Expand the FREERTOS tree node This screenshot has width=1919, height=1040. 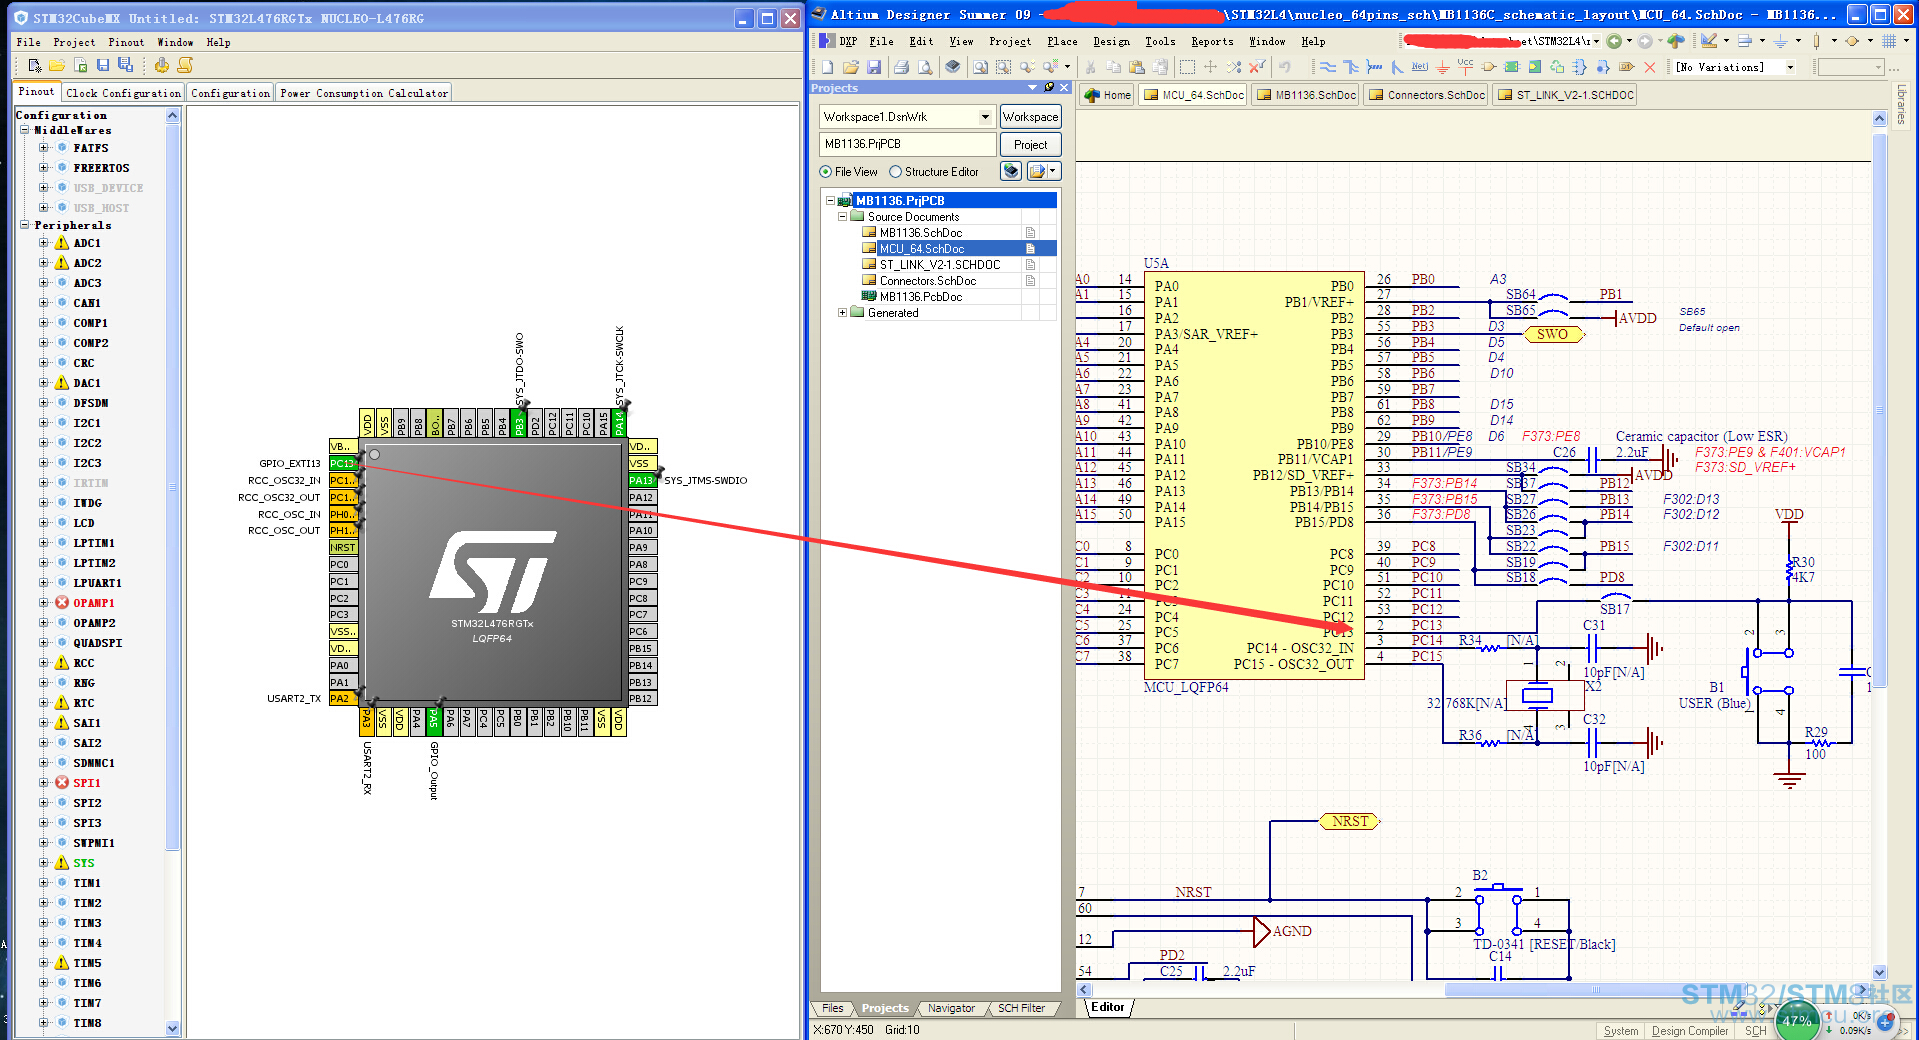tap(43, 168)
